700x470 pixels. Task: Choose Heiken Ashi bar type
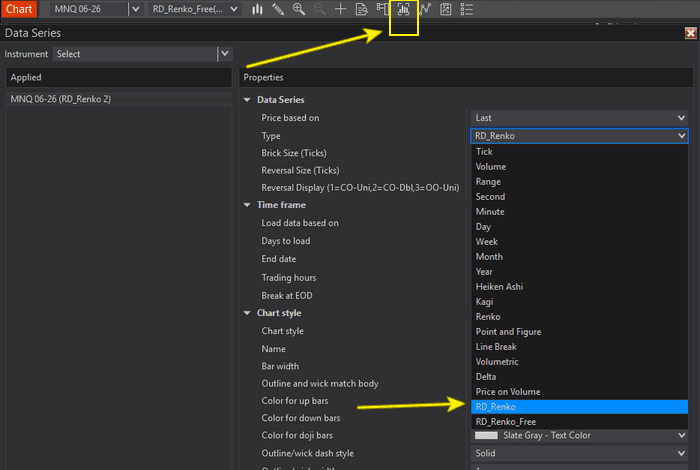point(579,287)
